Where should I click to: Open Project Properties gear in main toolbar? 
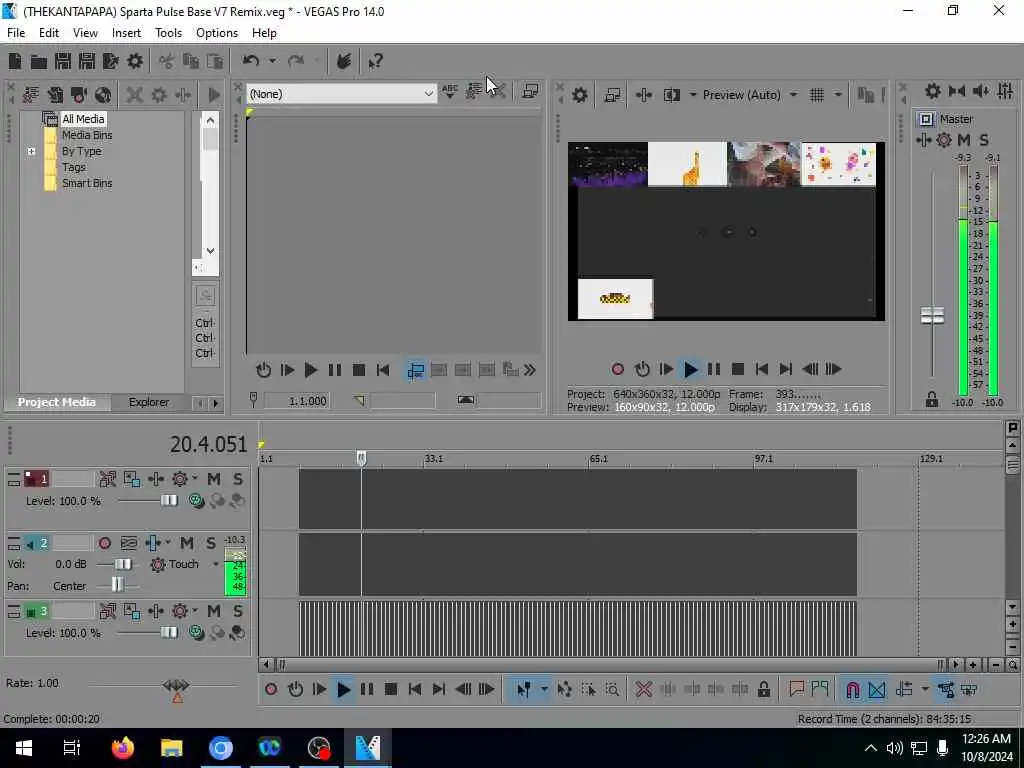click(135, 61)
